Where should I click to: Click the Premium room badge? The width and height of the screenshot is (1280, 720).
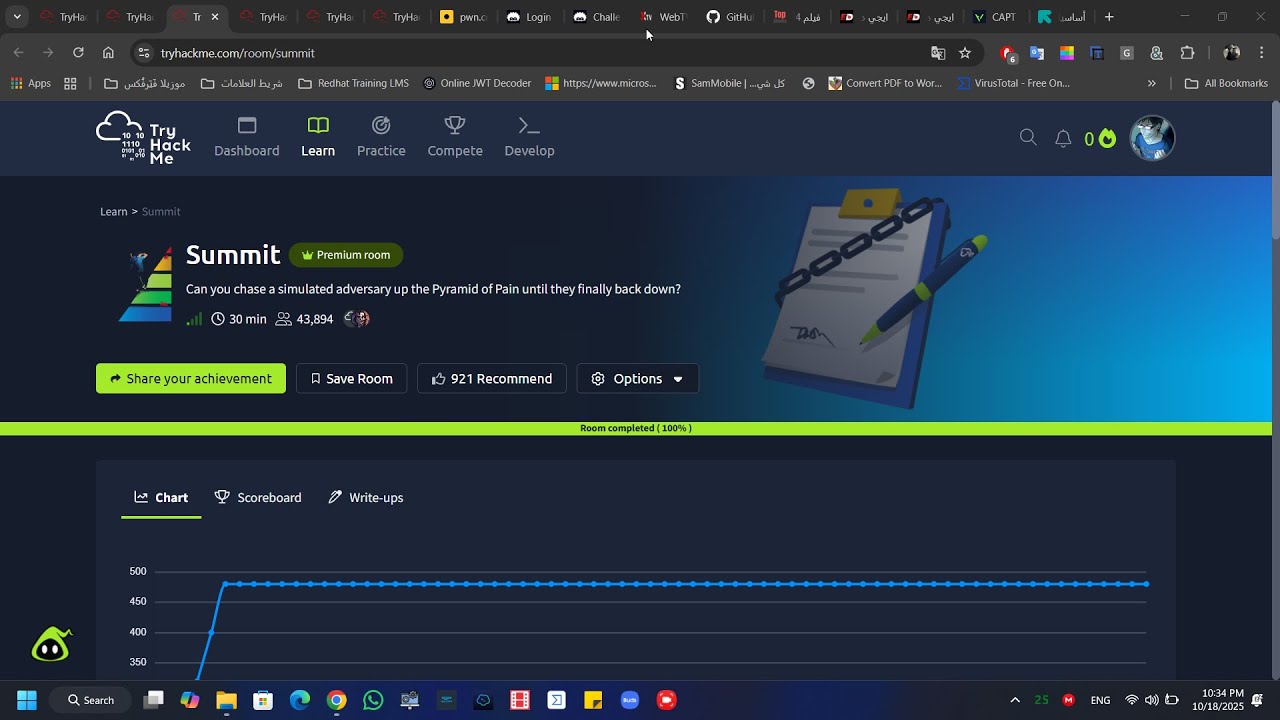coord(346,255)
